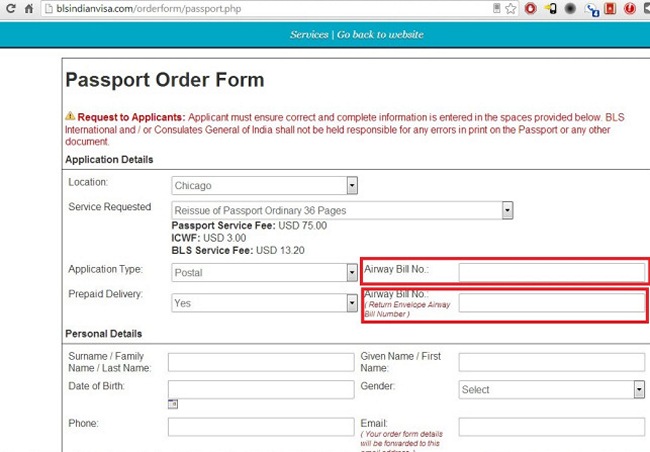Click the Services link in header
650x452 pixels.
[309, 34]
